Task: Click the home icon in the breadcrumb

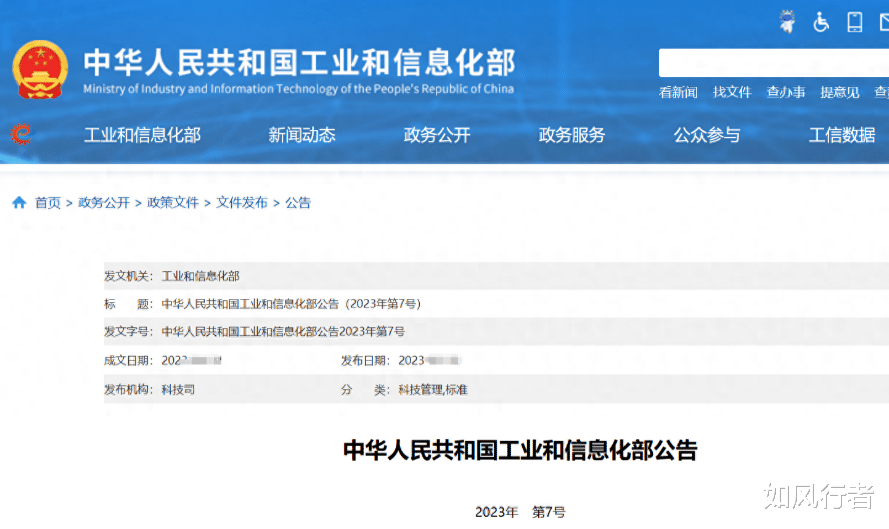Action: [19, 202]
